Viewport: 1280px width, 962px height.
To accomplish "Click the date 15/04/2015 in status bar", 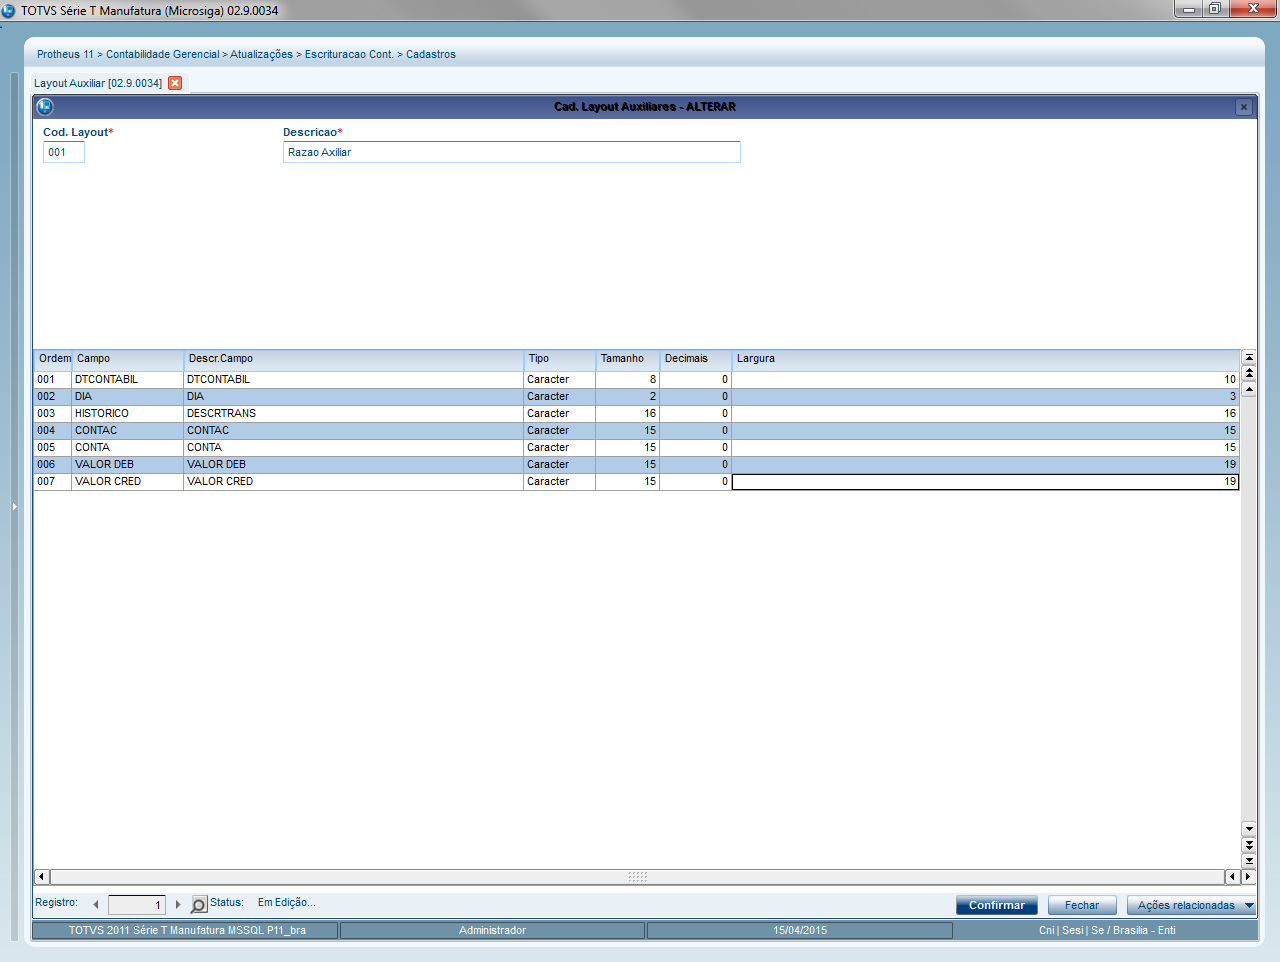I will pos(800,930).
